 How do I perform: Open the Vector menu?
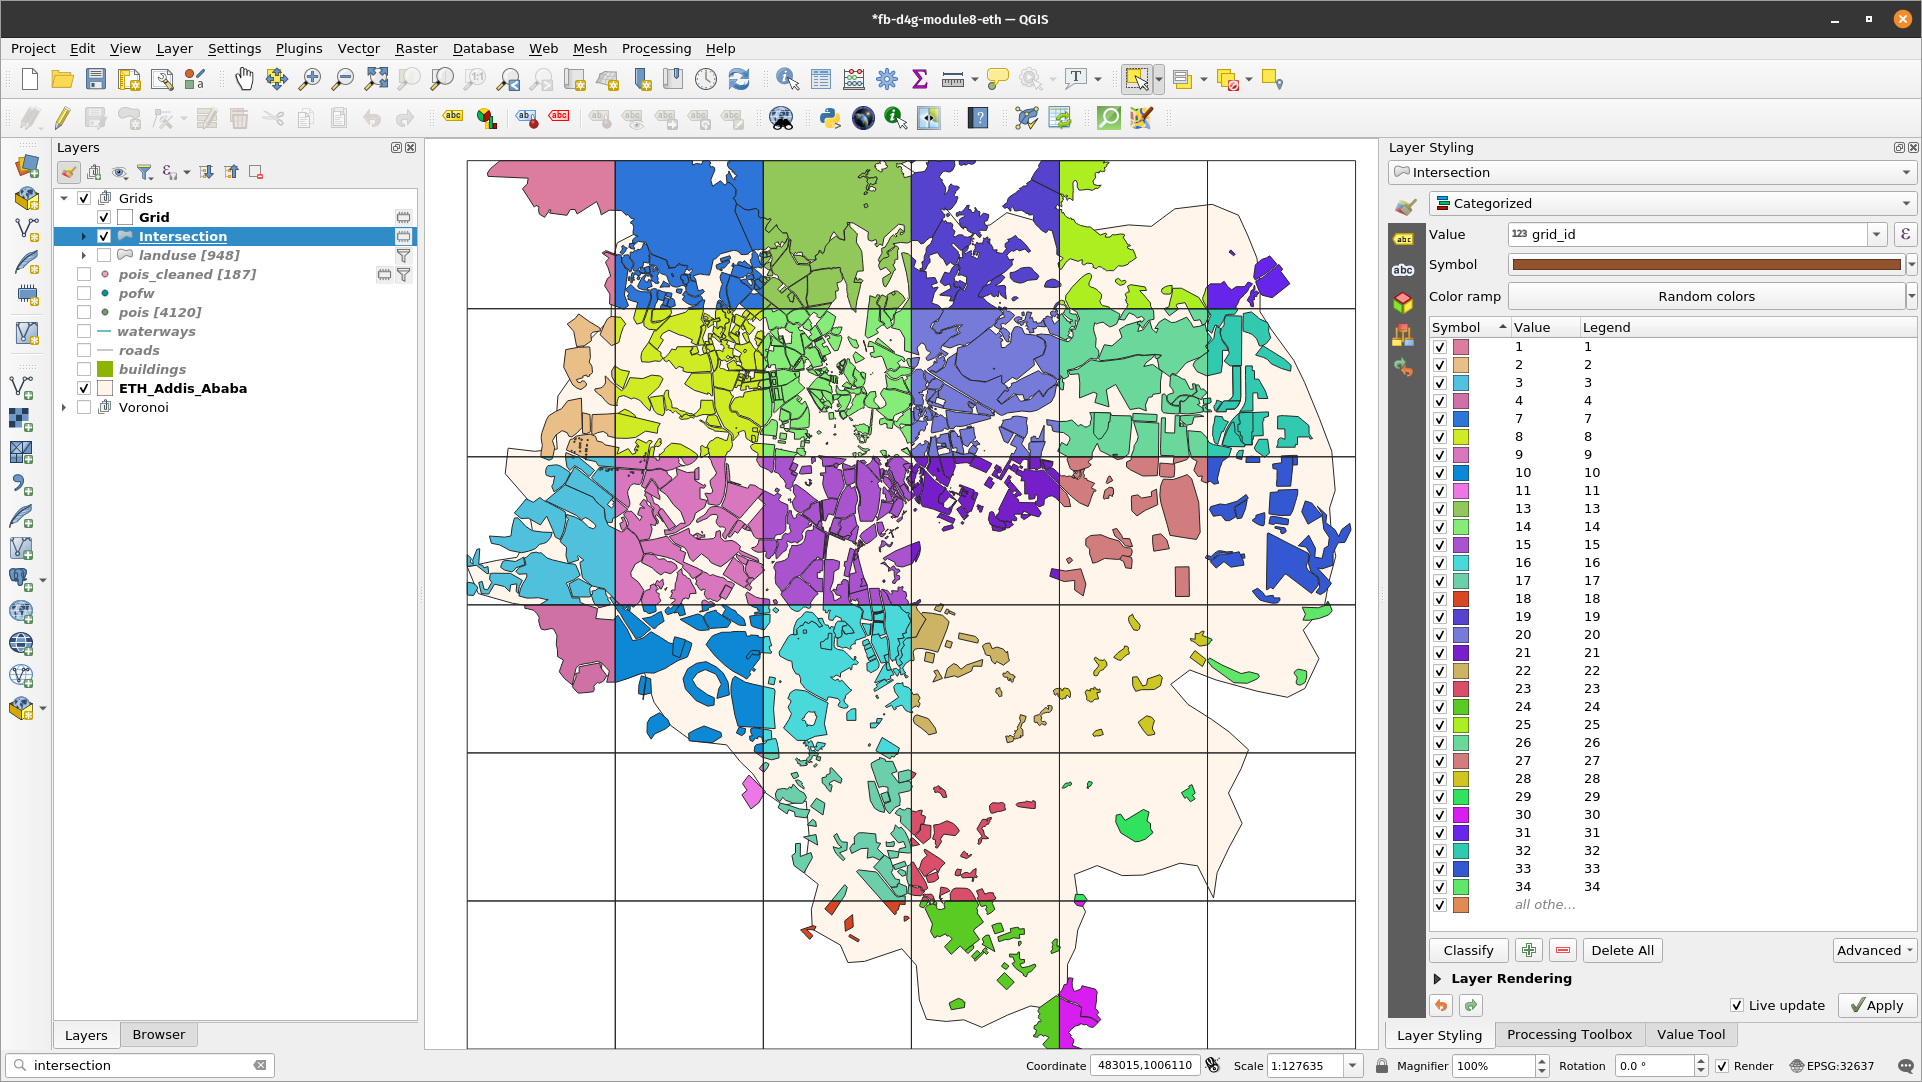tap(356, 48)
